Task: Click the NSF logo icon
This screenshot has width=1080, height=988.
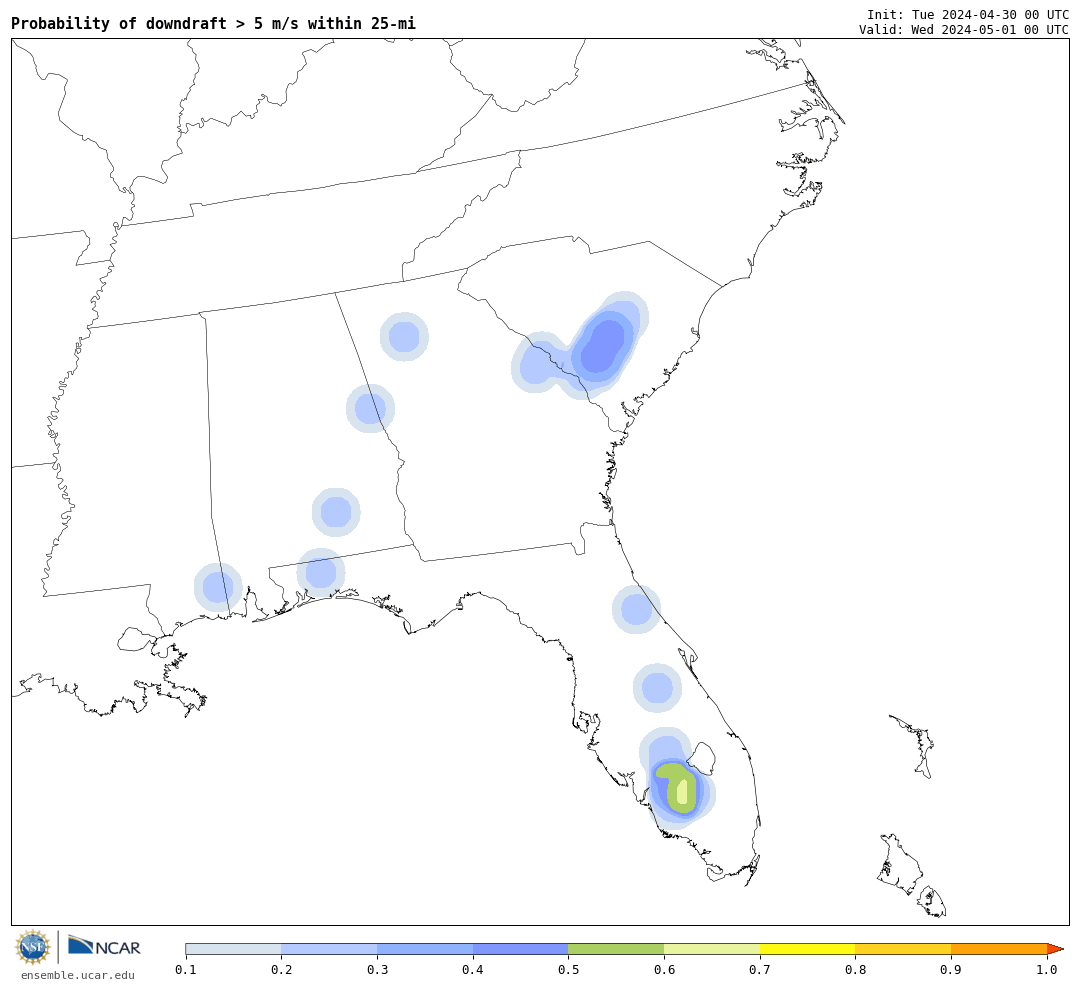Action: pos(32,947)
